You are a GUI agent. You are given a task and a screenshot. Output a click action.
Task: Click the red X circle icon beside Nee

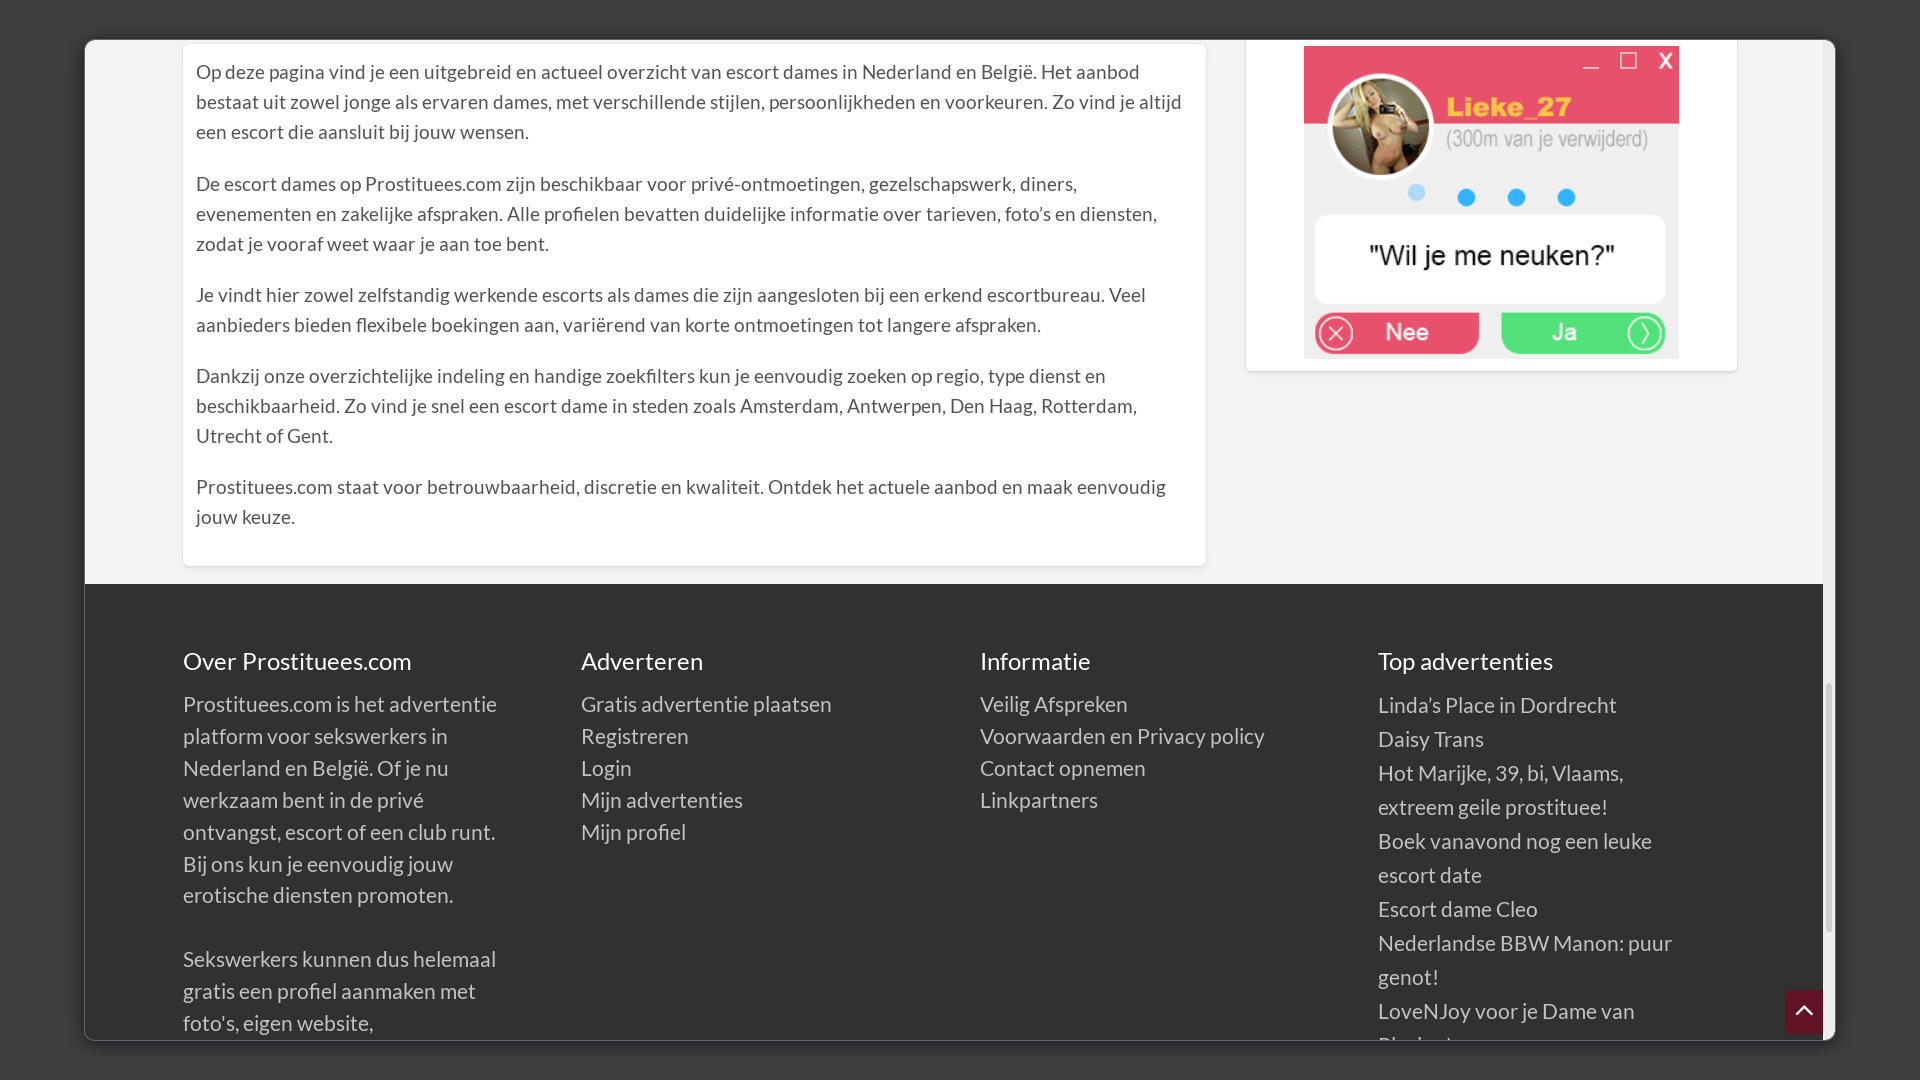pyautogui.click(x=1336, y=334)
